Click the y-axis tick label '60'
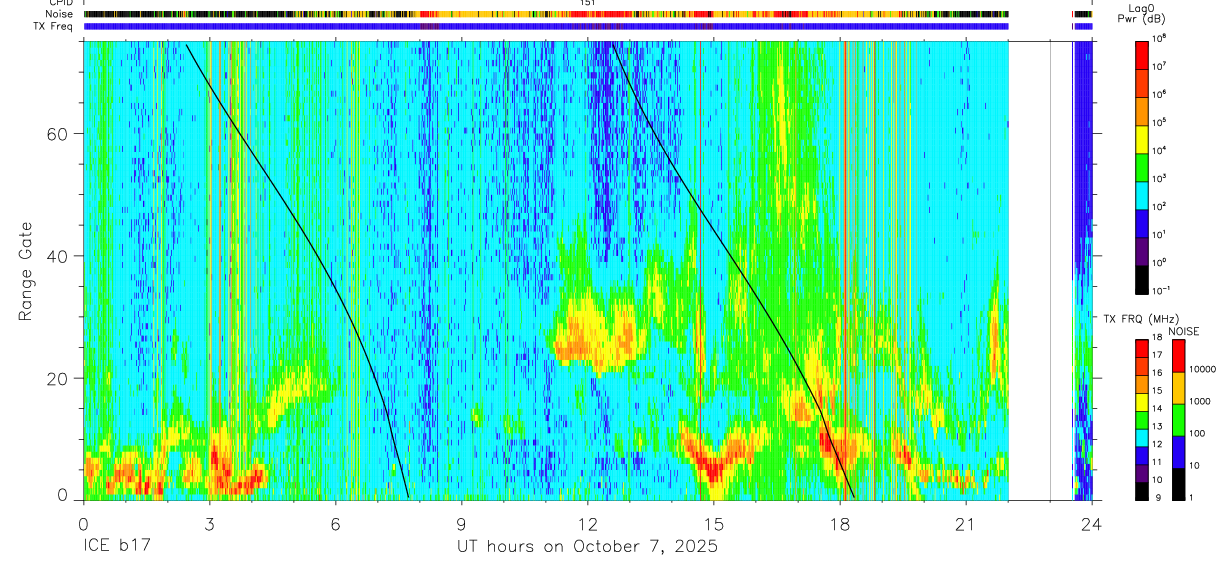Viewport: 1228px width, 567px height. click(58, 134)
